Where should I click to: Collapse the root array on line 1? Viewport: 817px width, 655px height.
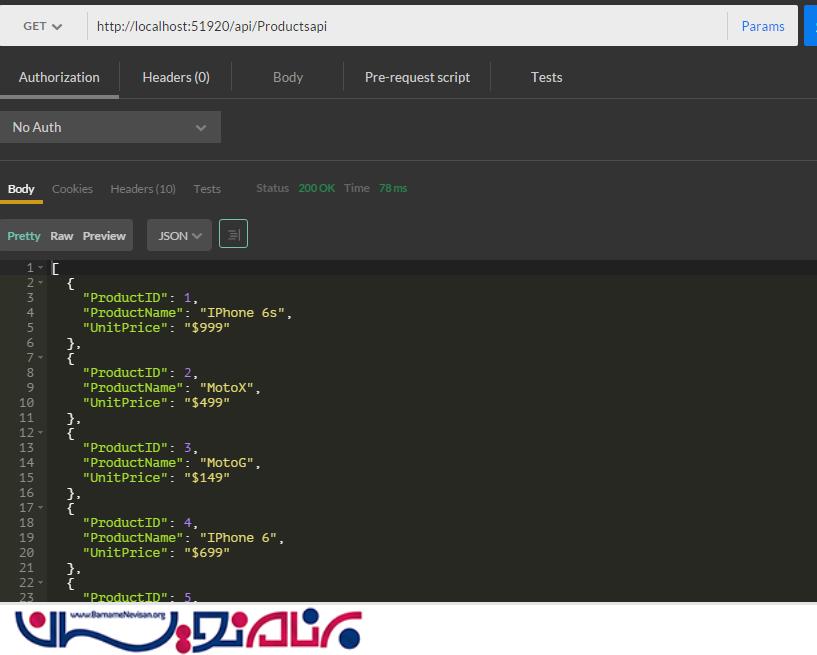pyautogui.click(x=41, y=268)
